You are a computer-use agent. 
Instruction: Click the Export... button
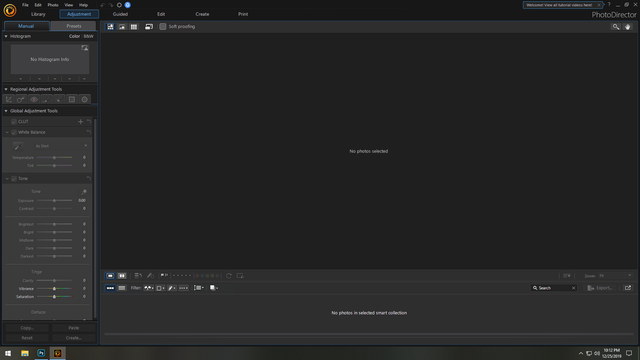600,288
